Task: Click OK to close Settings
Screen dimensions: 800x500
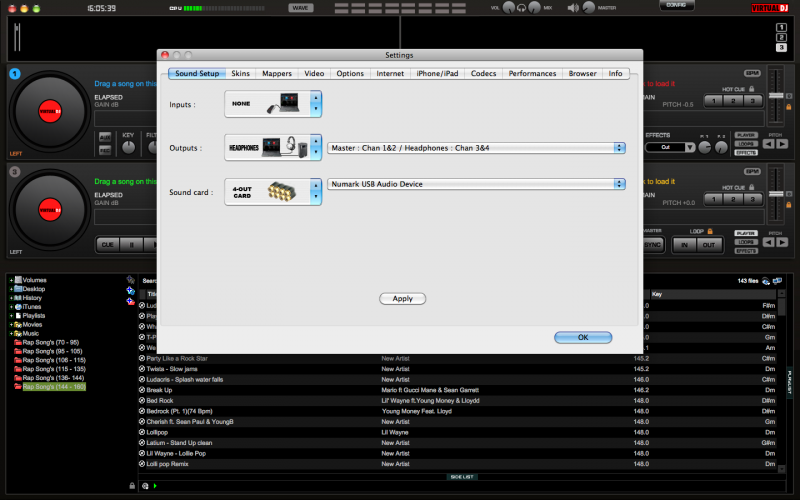Action: click(582, 337)
